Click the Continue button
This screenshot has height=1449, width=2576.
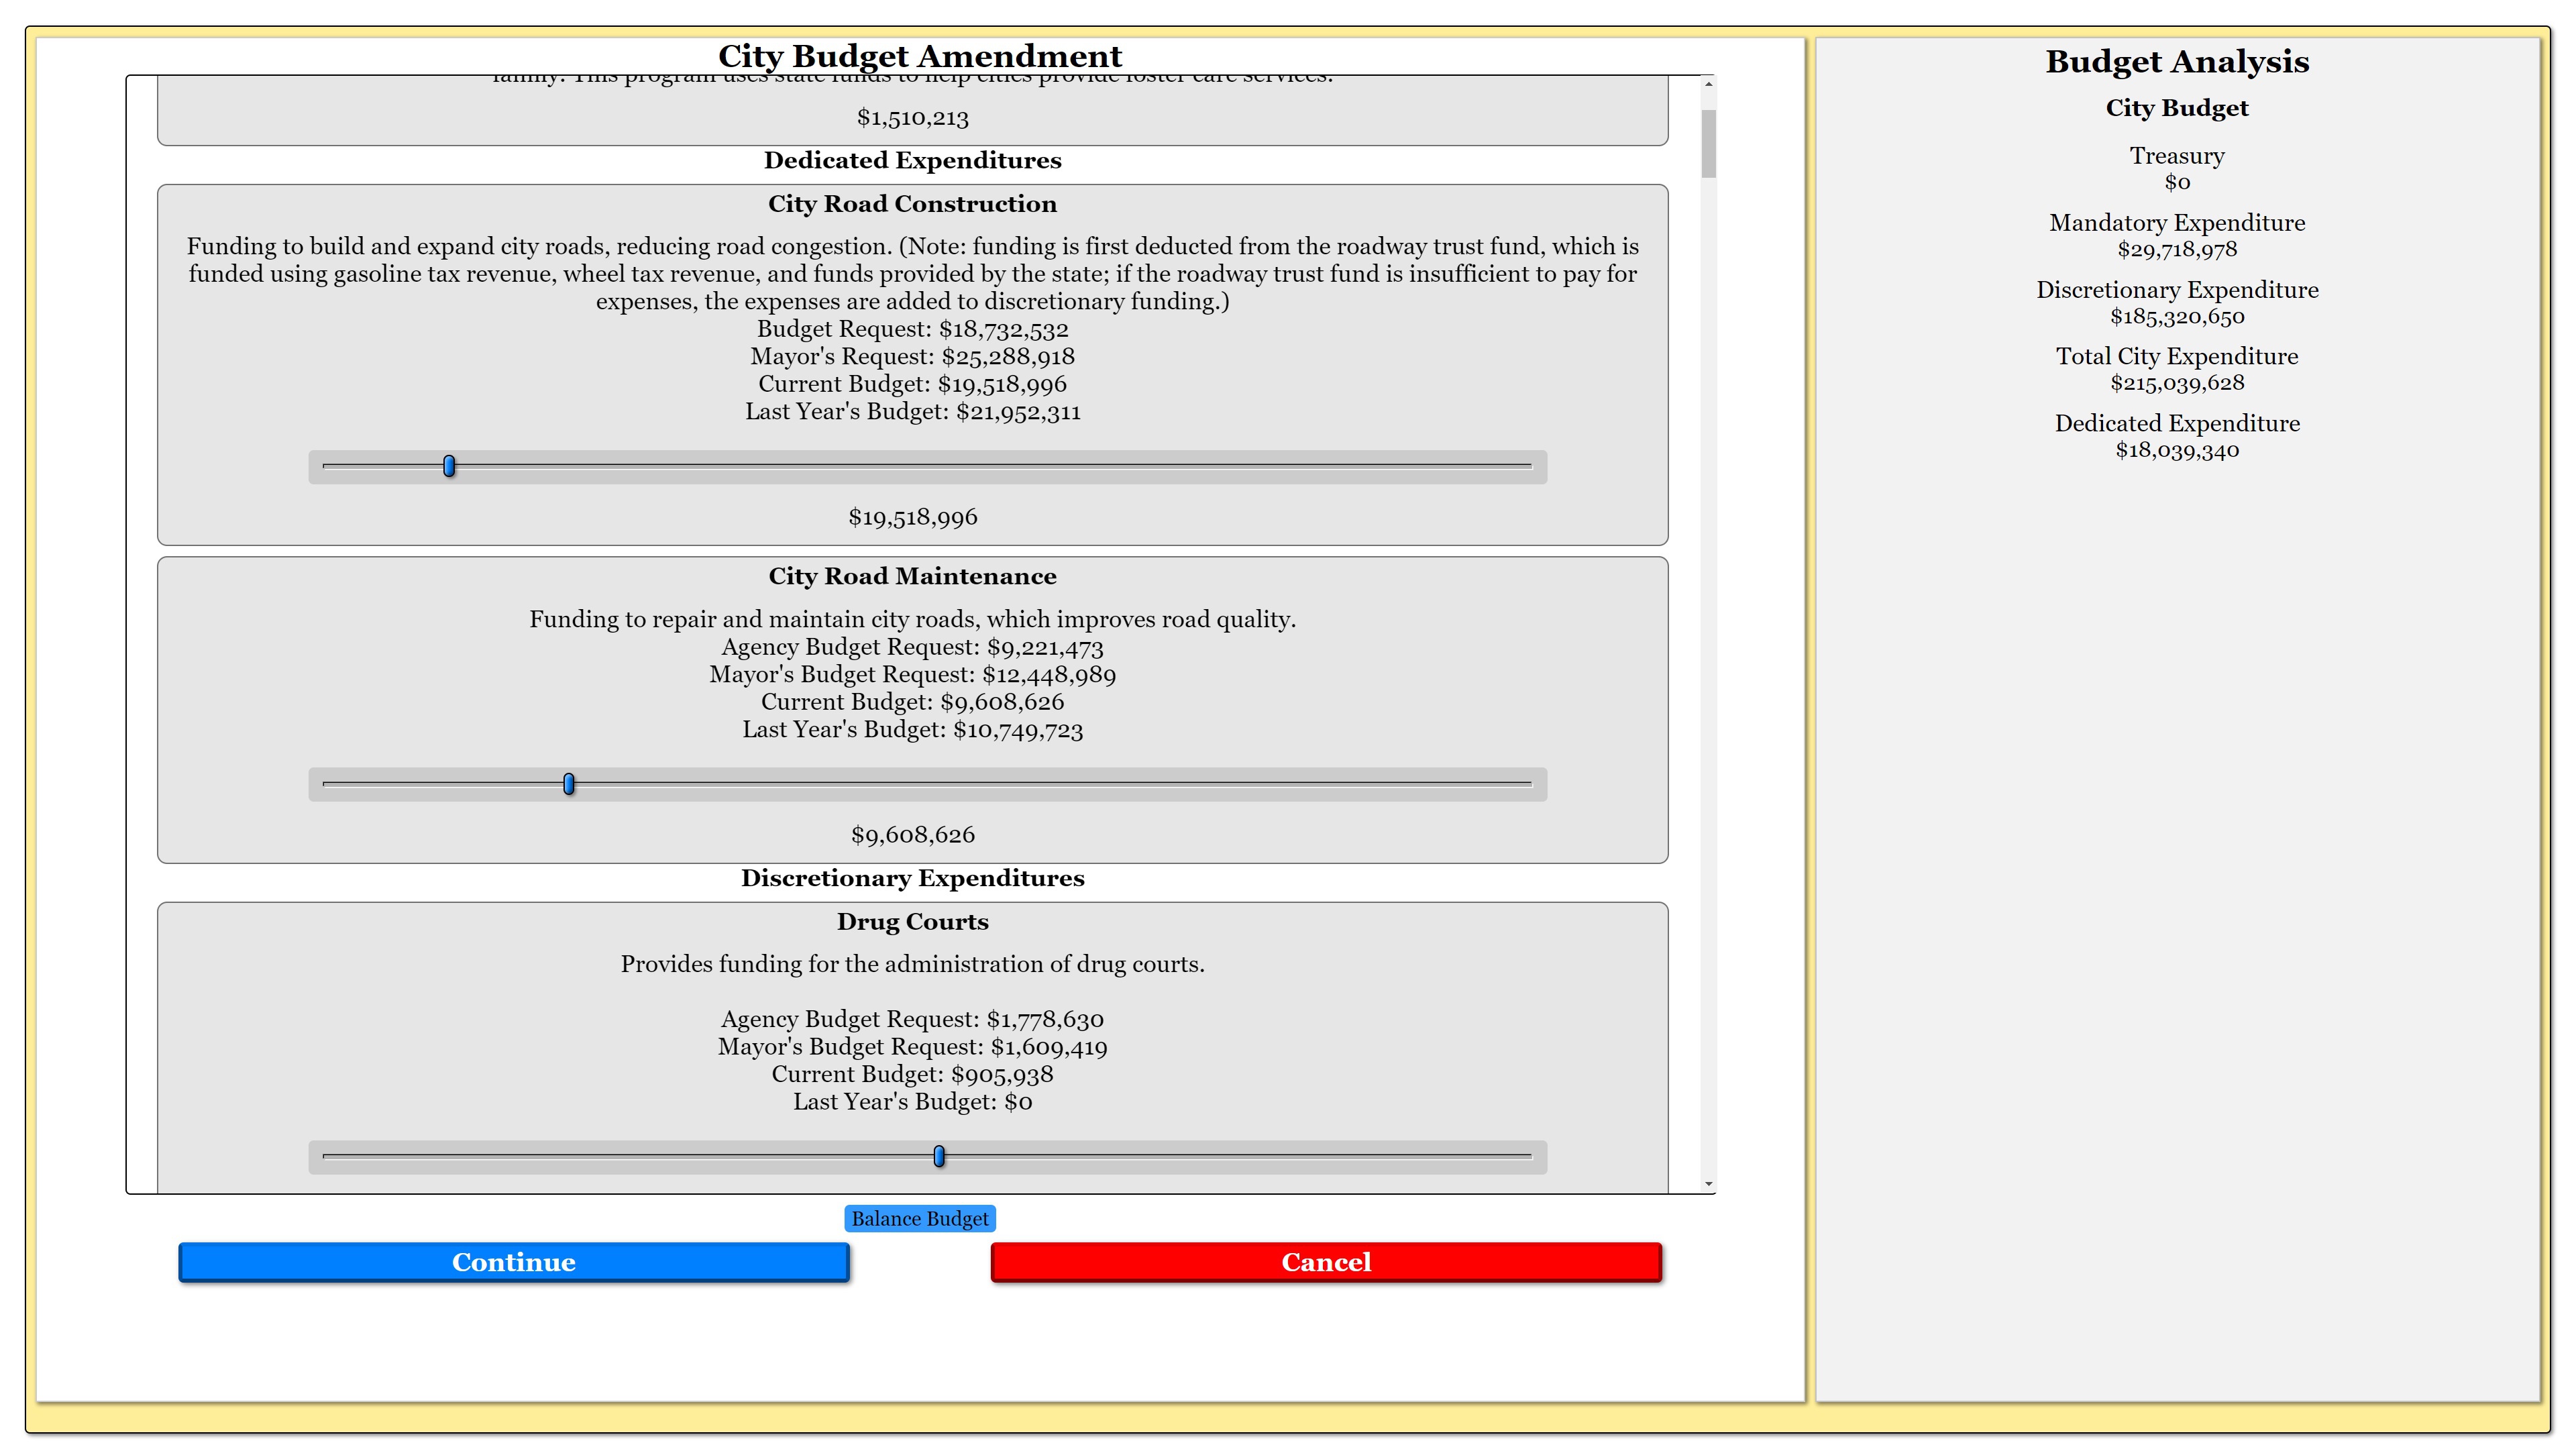pos(513,1262)
